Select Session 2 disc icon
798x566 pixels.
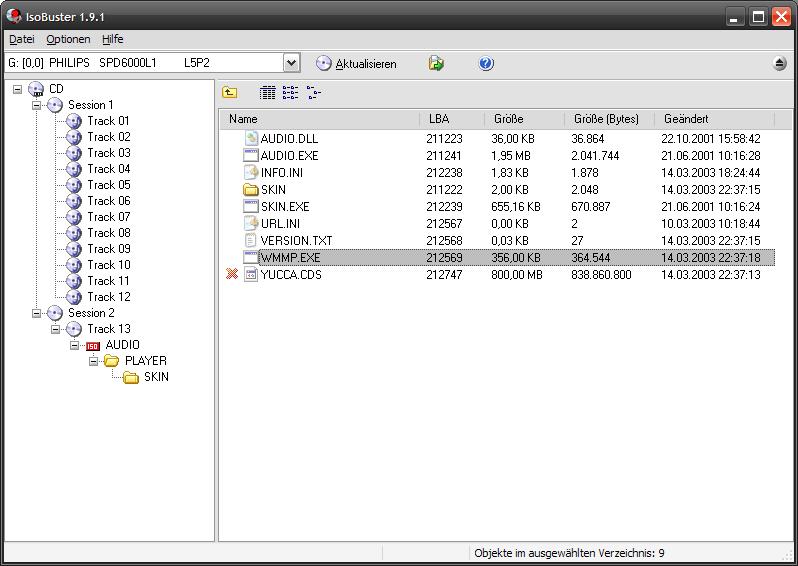tap(55, 313)
